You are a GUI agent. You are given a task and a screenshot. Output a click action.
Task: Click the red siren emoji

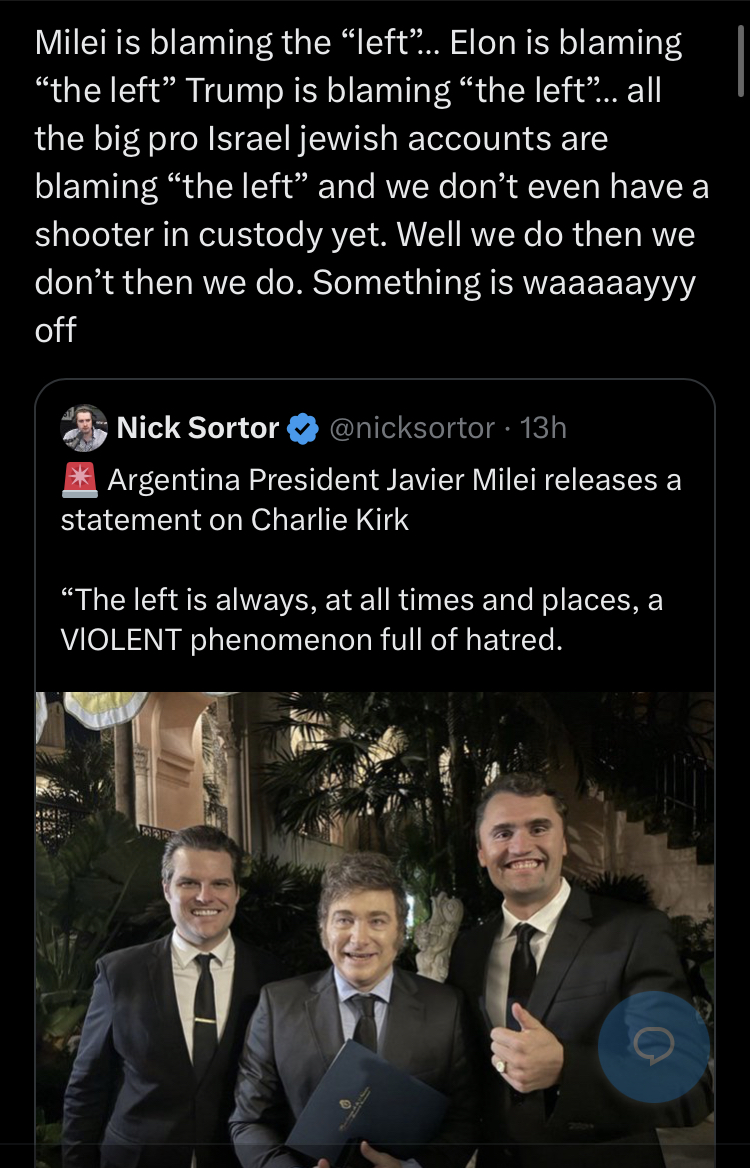tap(80, 480)
